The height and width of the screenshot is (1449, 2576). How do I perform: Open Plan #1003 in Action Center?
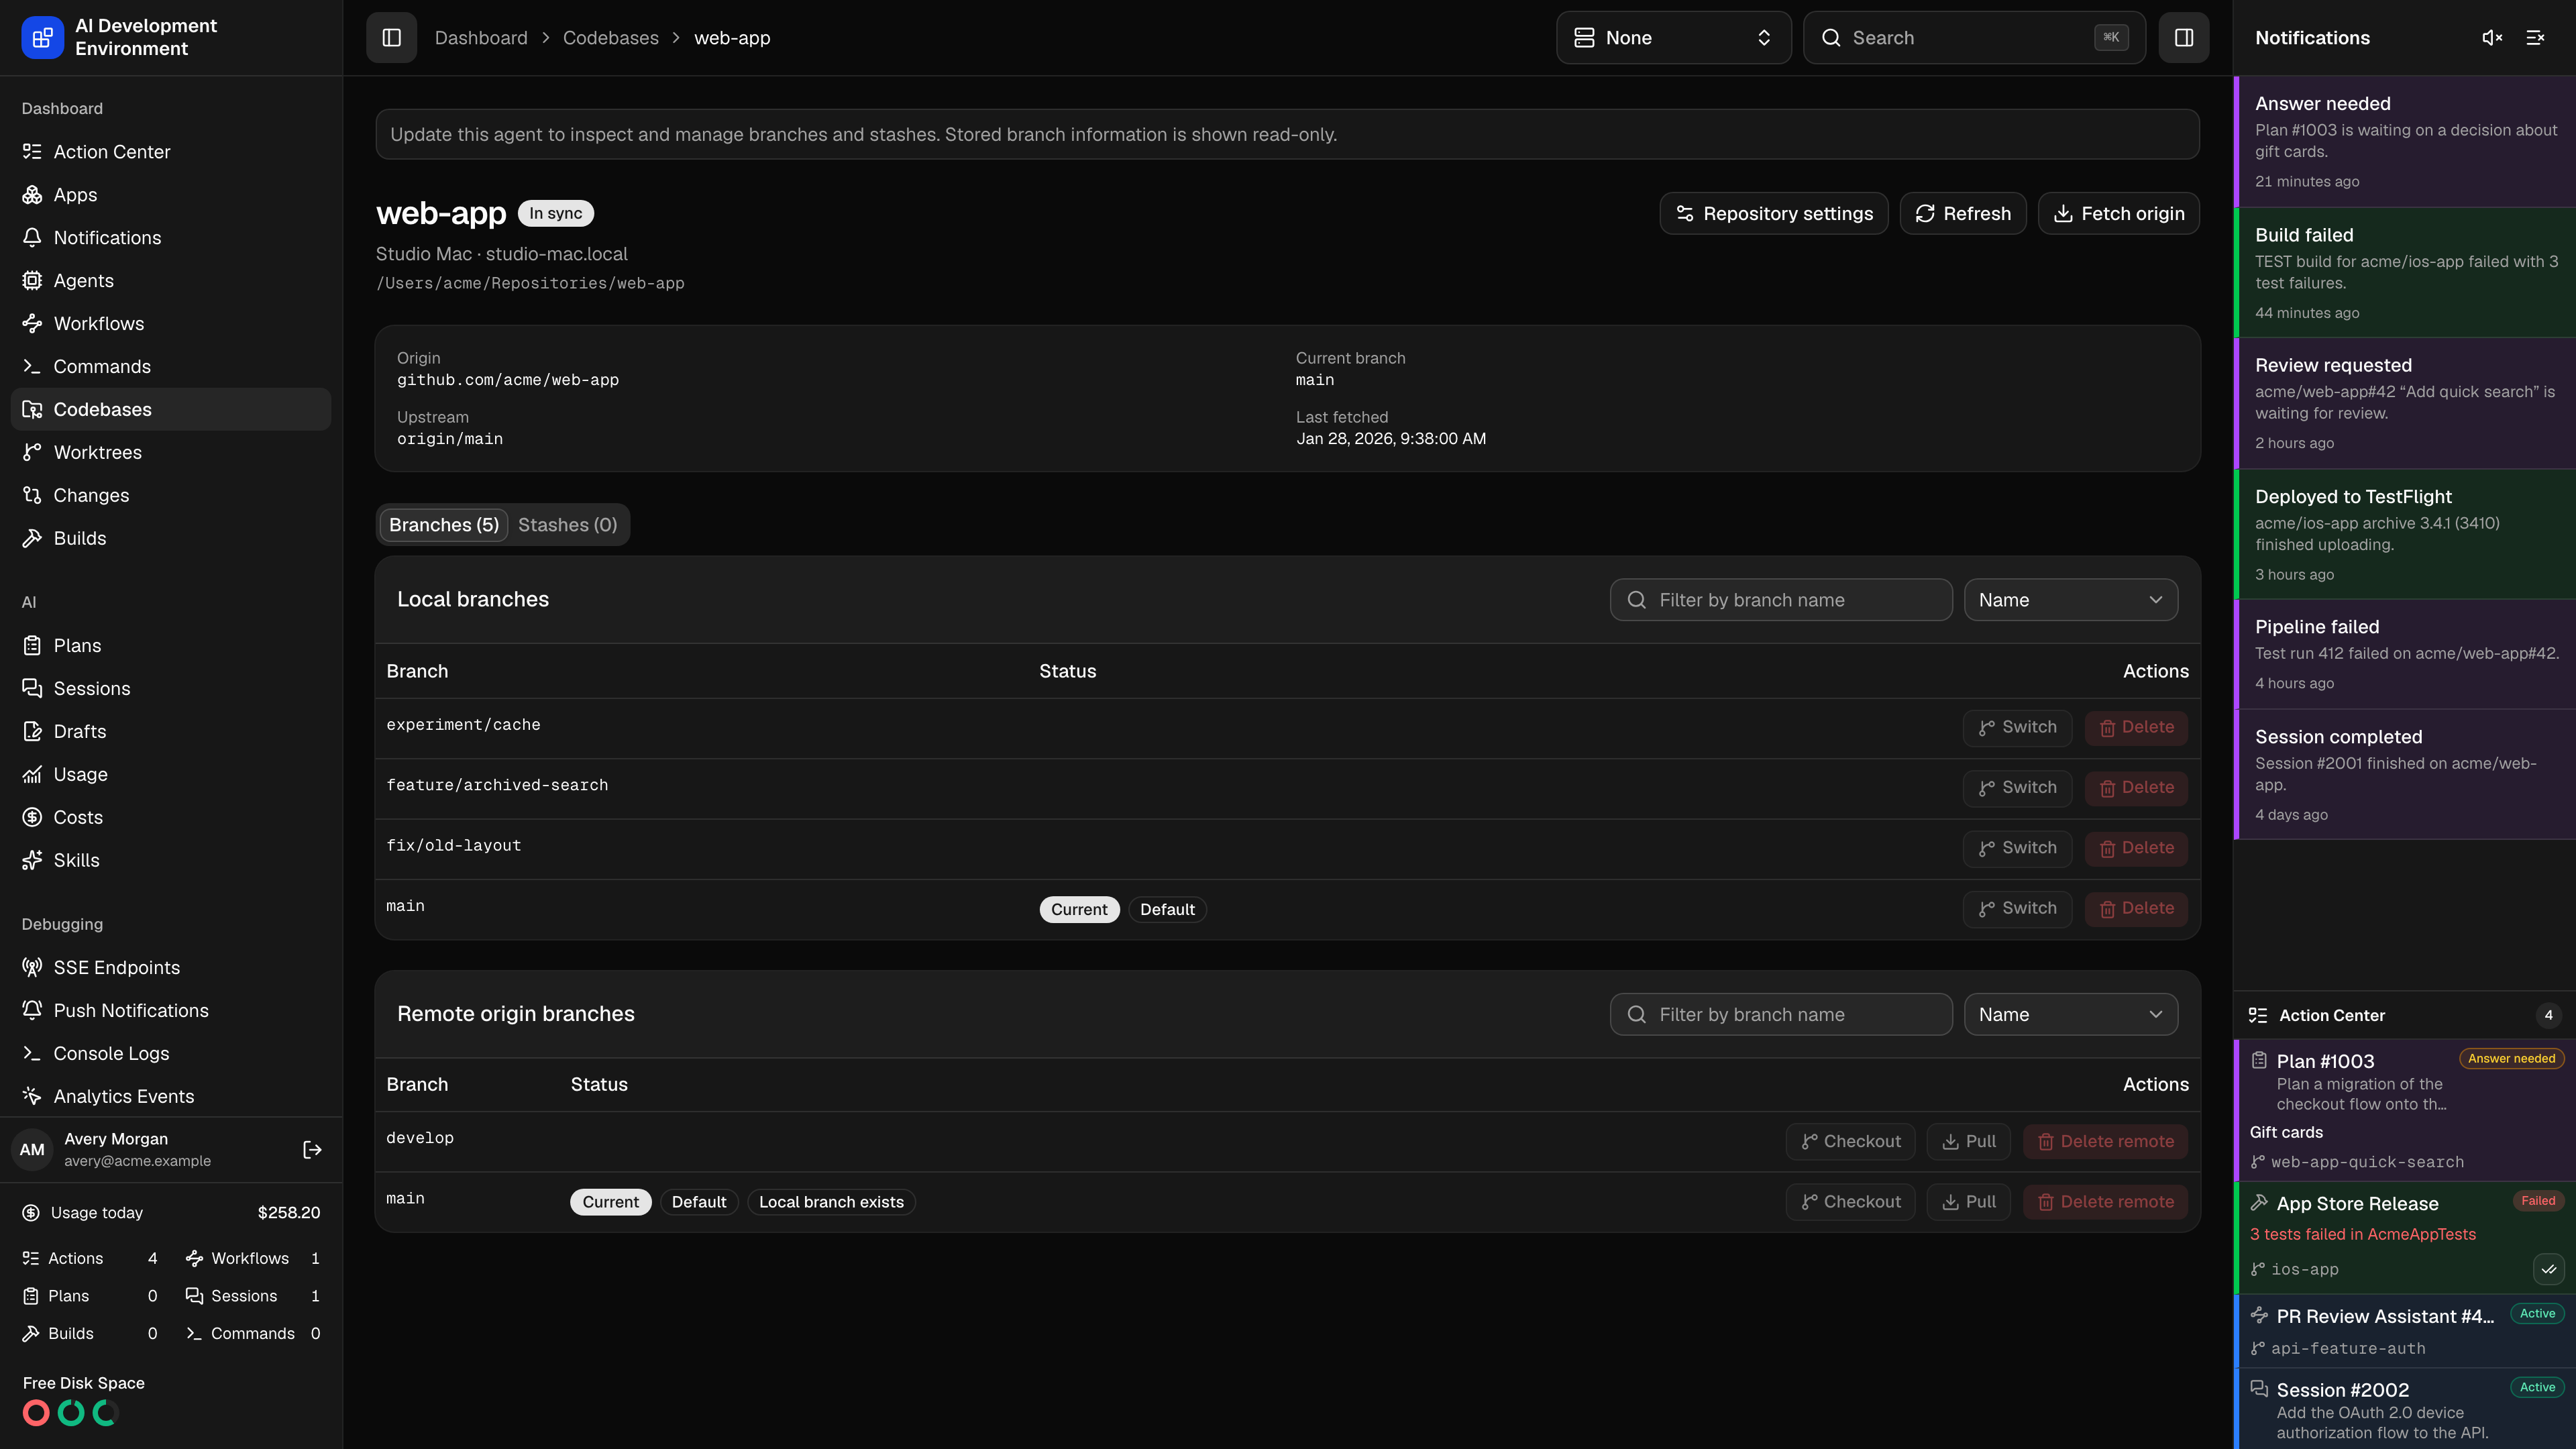tap(2405, 1111)
